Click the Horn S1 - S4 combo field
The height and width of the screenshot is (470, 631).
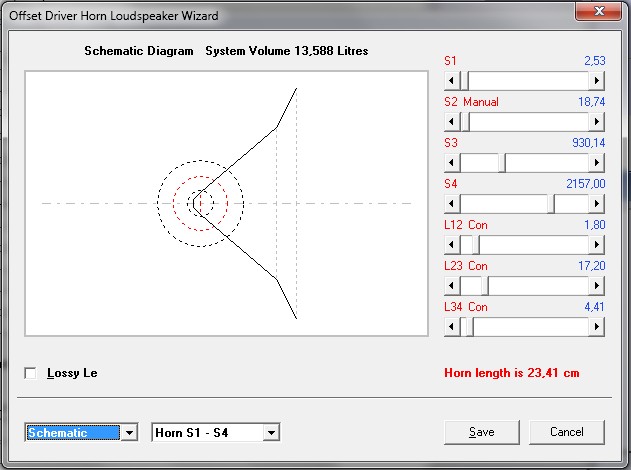click(208, 433)
